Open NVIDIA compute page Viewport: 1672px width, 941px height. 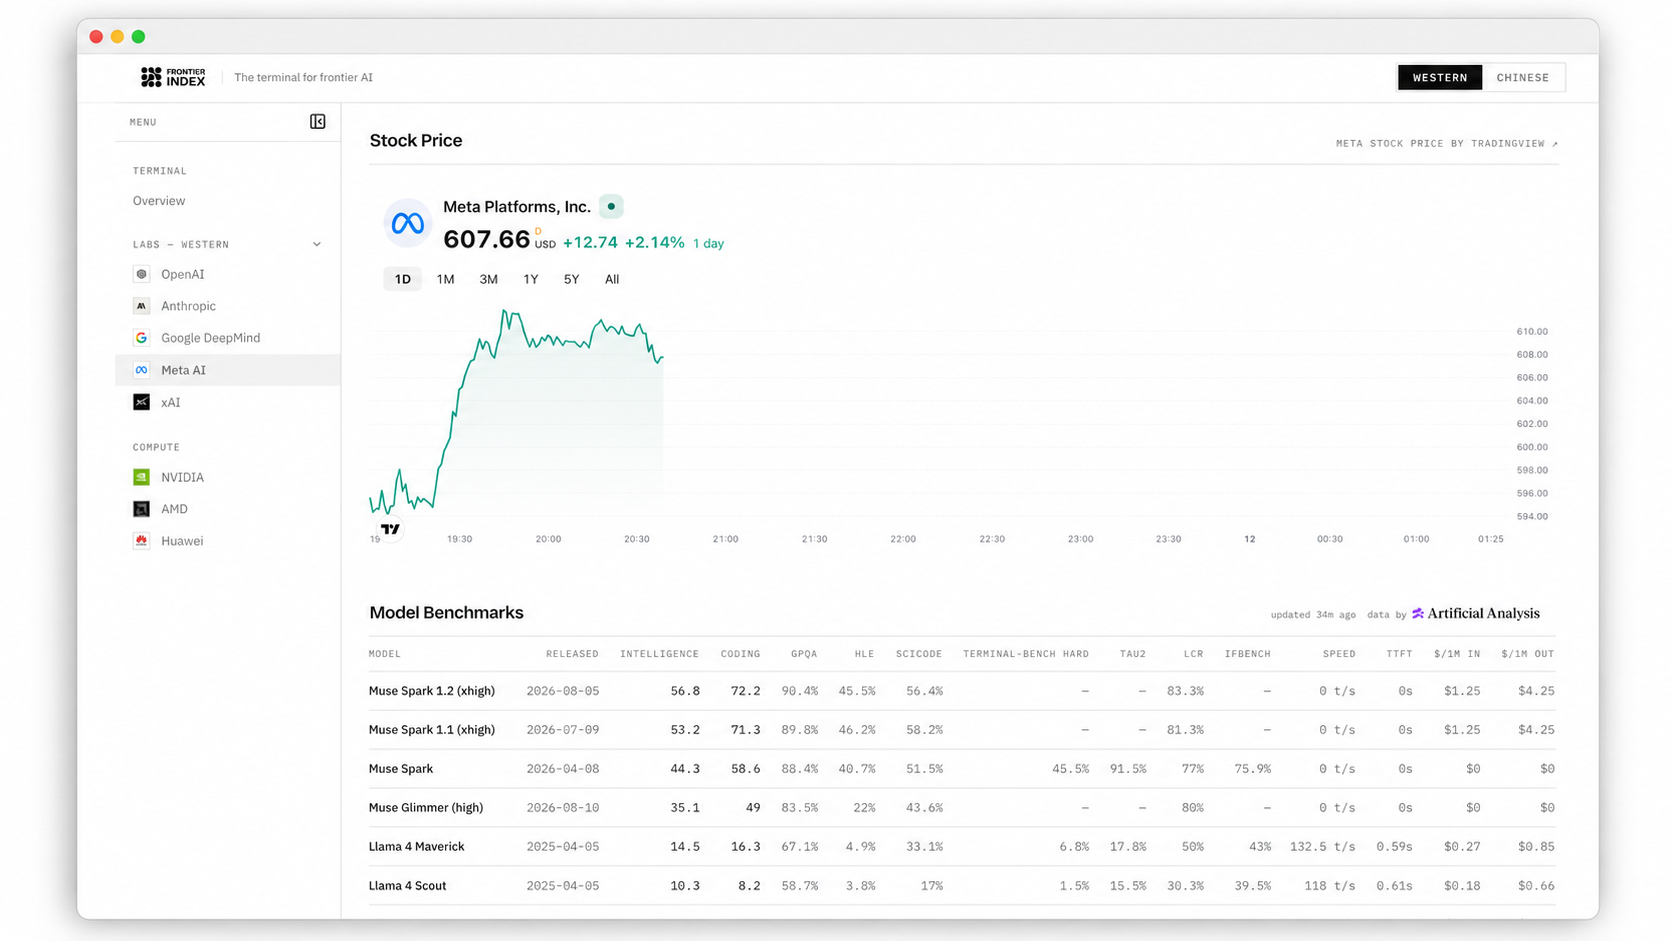[x=182, y=477]
